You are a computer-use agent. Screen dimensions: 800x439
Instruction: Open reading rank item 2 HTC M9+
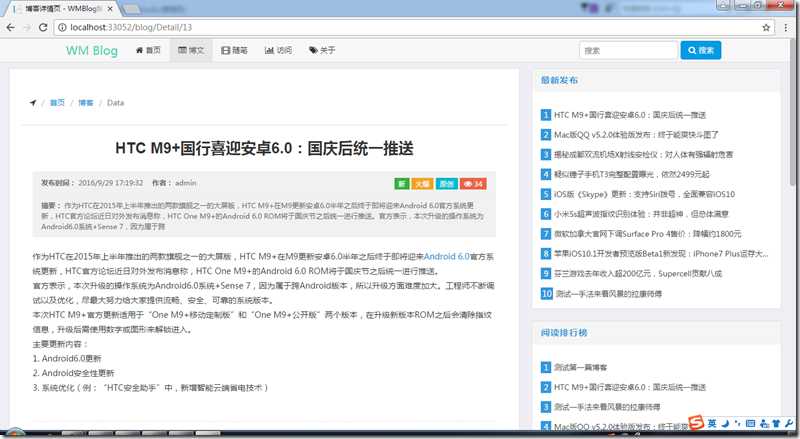pyautogui.click(x=630, y=387)
